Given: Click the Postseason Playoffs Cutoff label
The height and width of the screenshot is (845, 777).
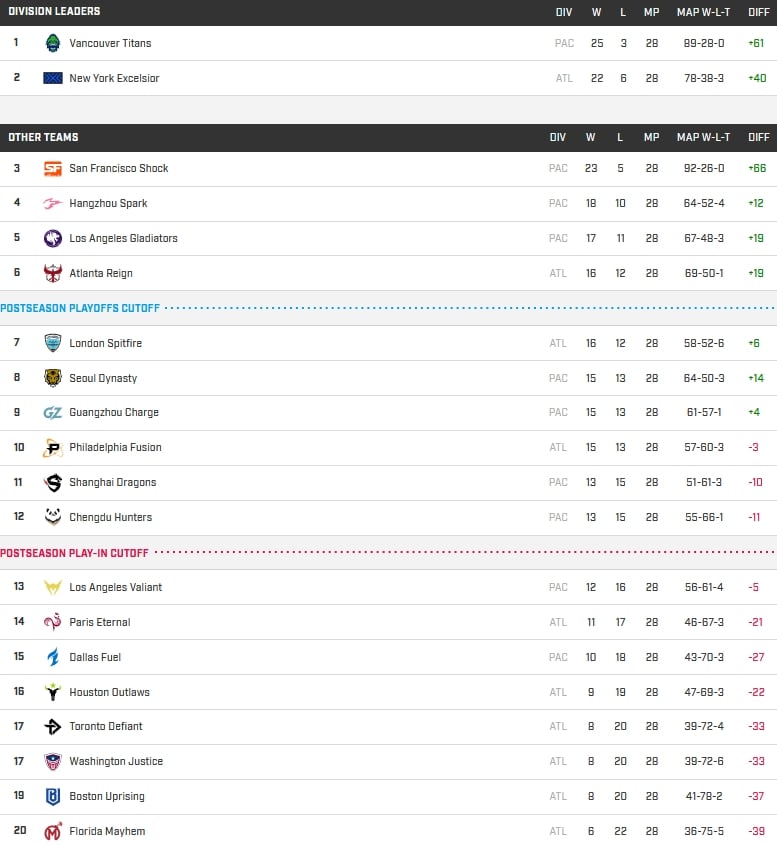Looking at the screenshot, I should 80,308.
